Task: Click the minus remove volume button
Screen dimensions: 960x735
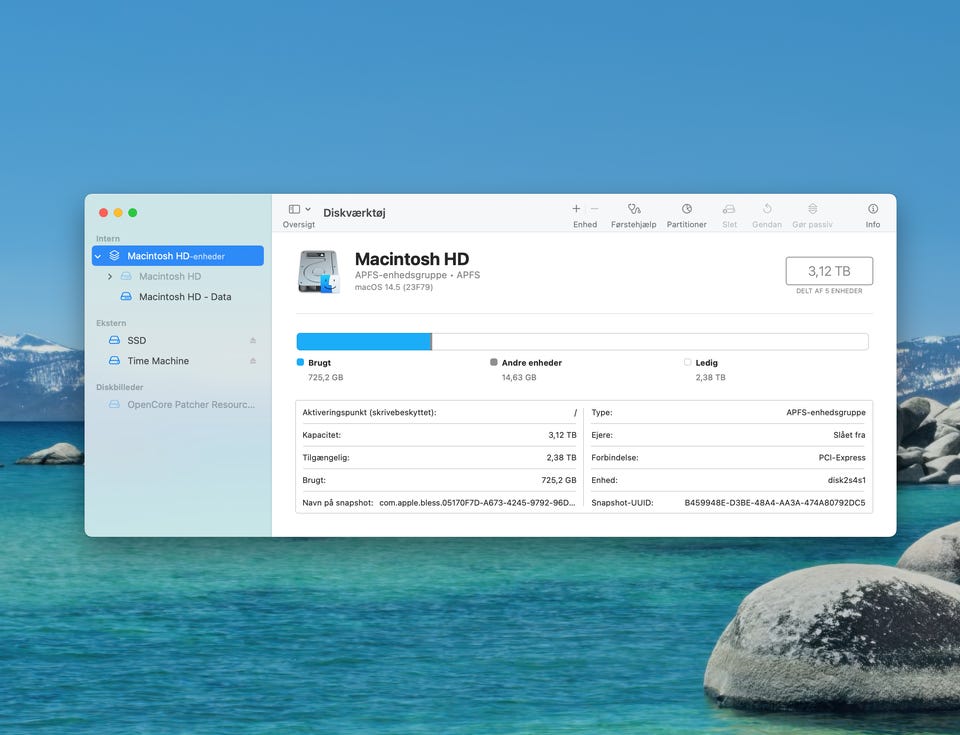Action: click(x=595, y=209)
